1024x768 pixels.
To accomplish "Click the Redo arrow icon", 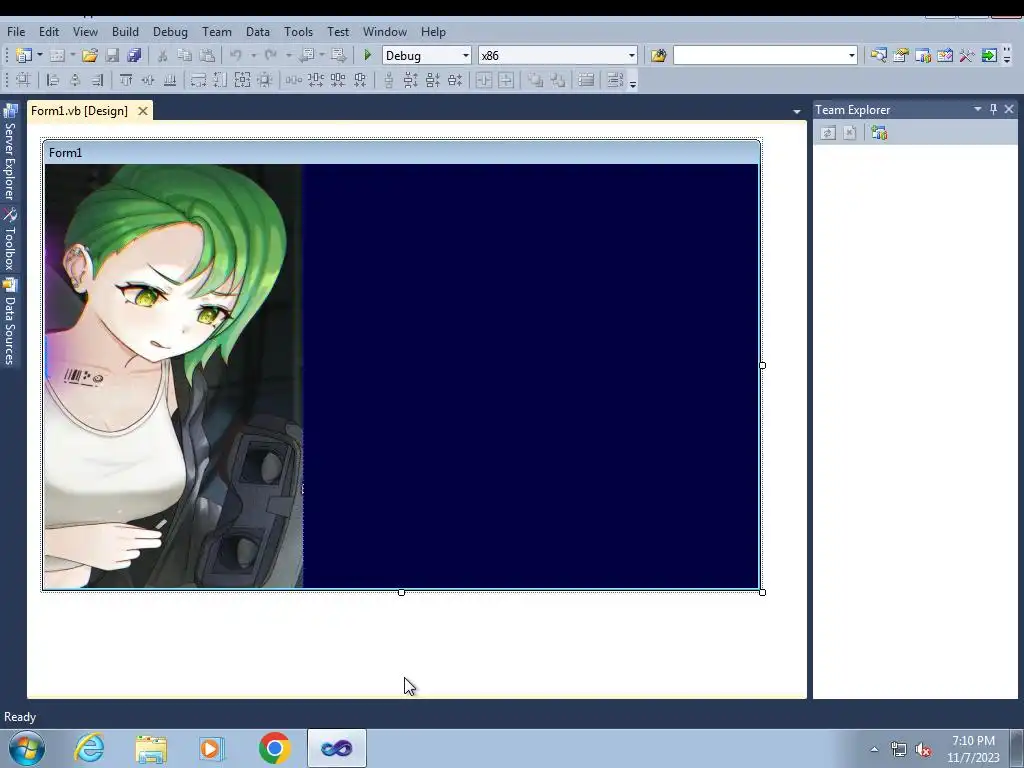I will point(271,56).
